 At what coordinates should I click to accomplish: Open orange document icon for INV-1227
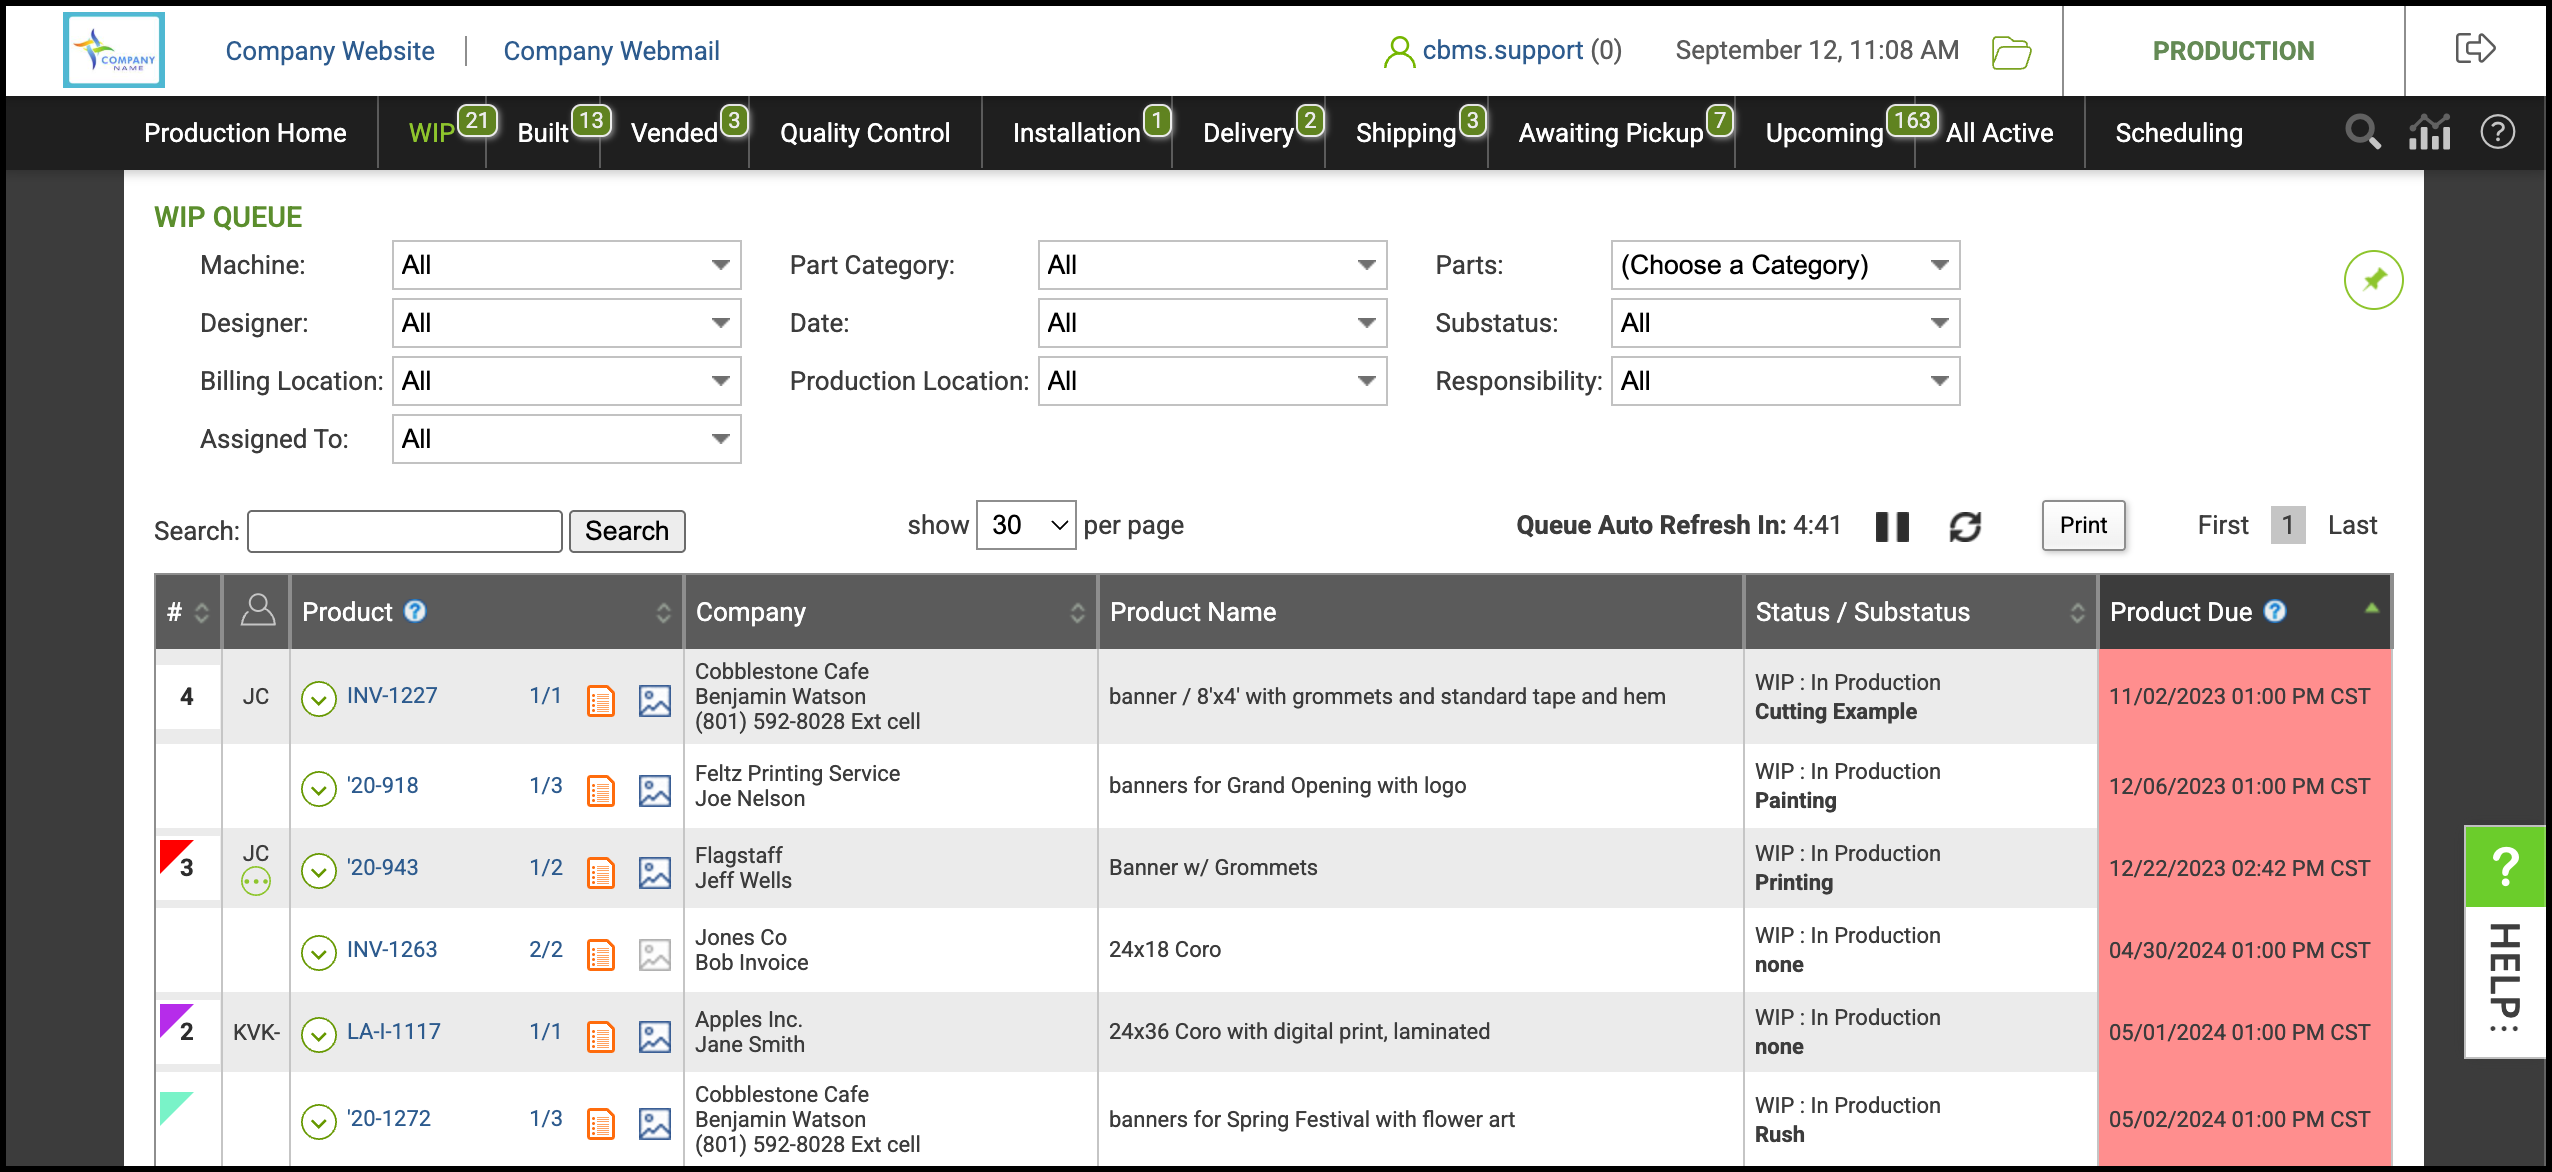point(600,701)
